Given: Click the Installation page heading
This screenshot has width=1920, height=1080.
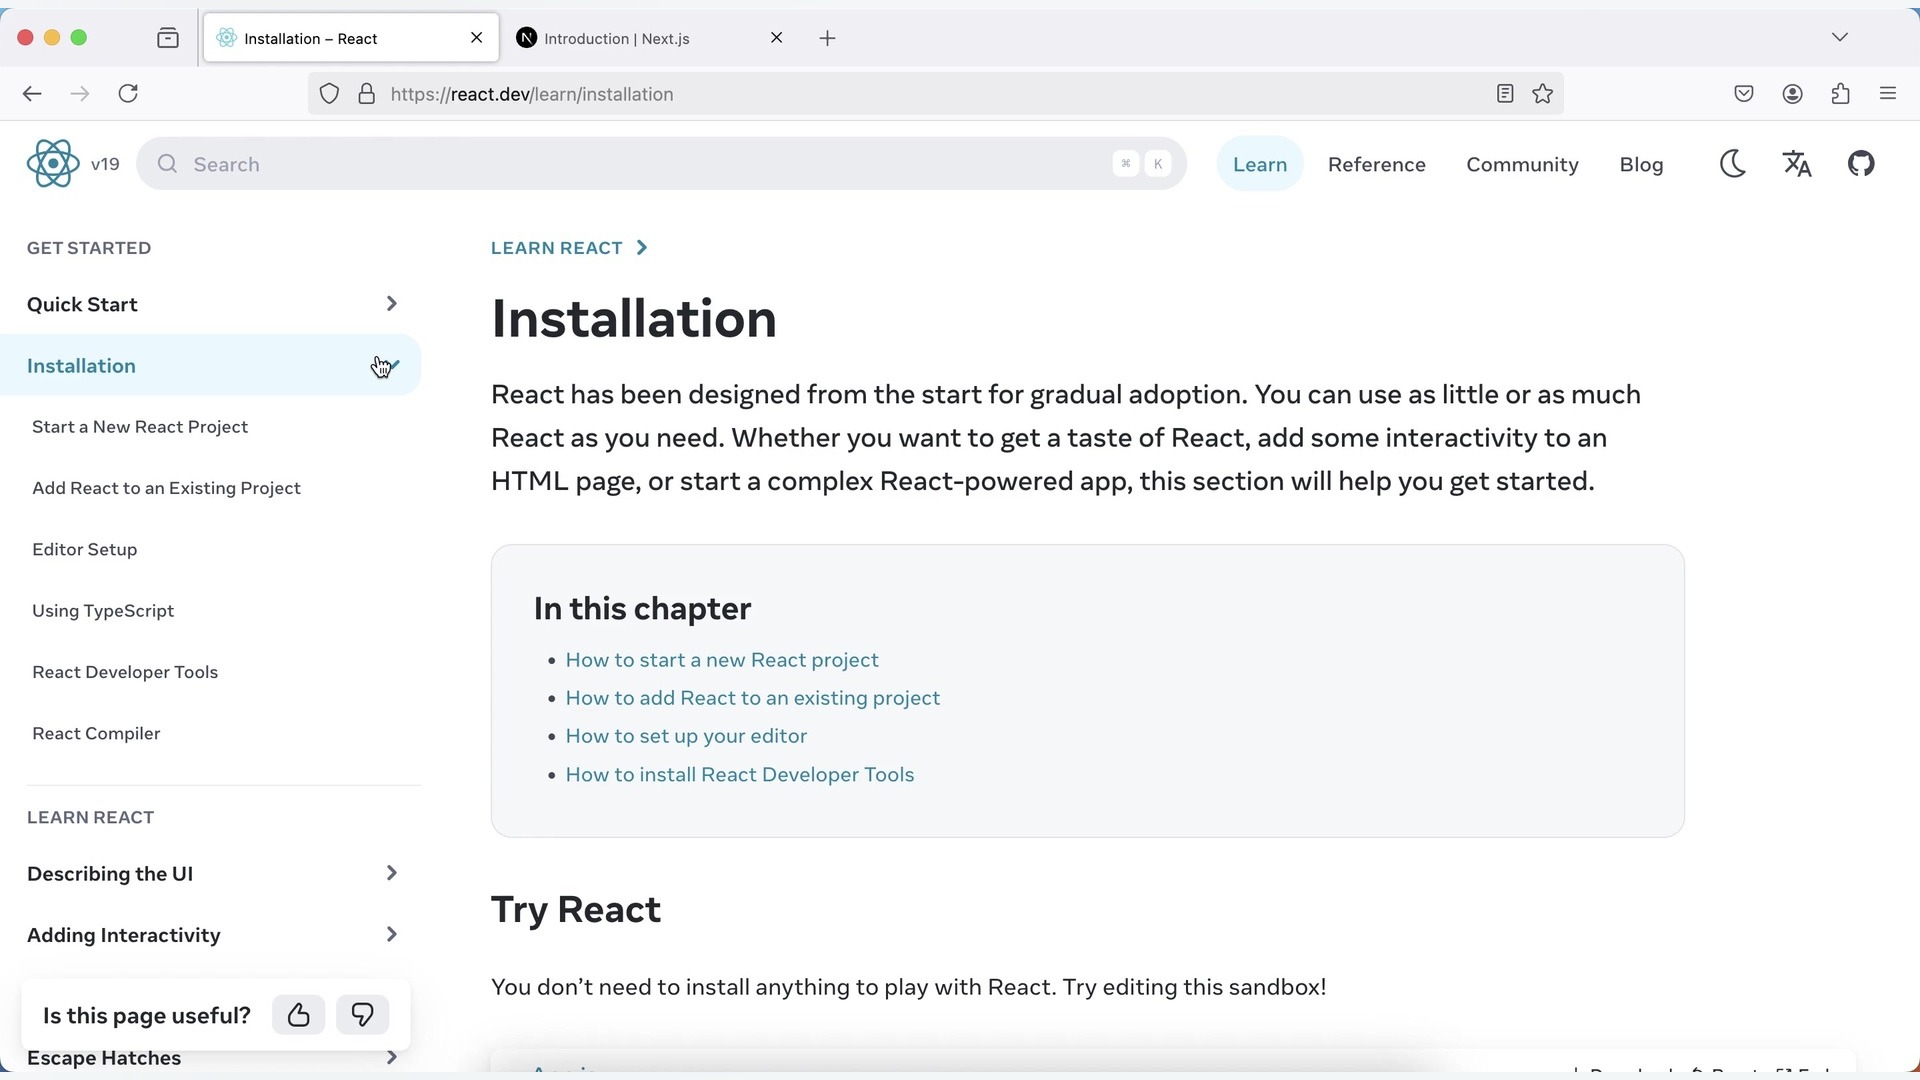Looking at the screenshot, I should pos(634,319).
